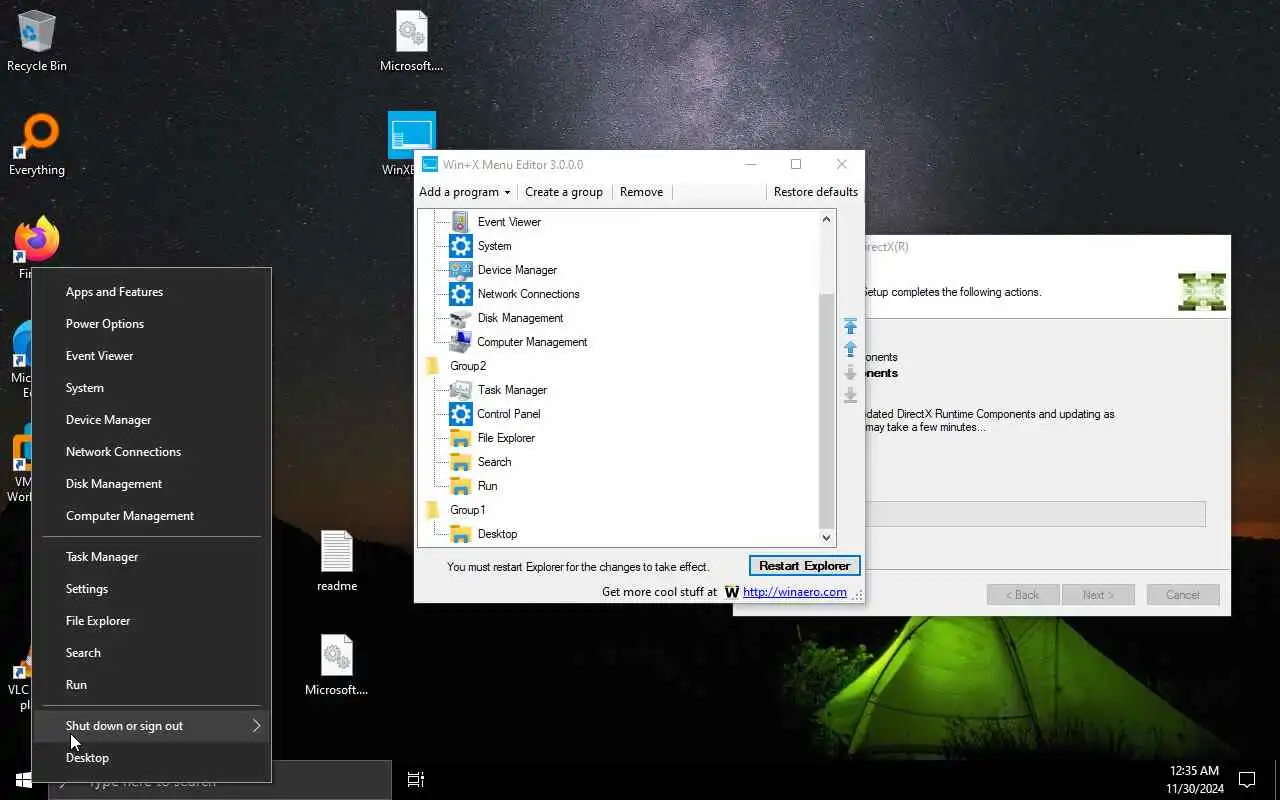
Task: Choose Desktop from Win+X menu
Action: tap(152, 758)
